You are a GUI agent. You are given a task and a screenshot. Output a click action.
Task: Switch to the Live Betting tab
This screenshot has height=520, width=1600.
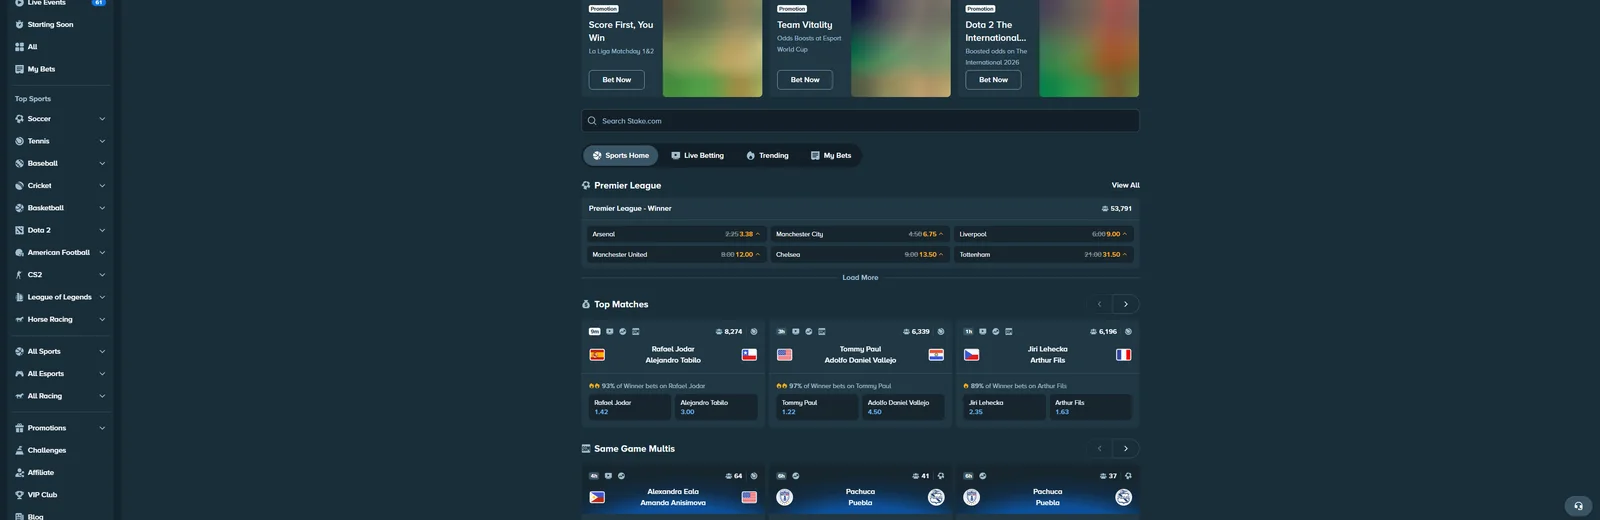(697, 156)
